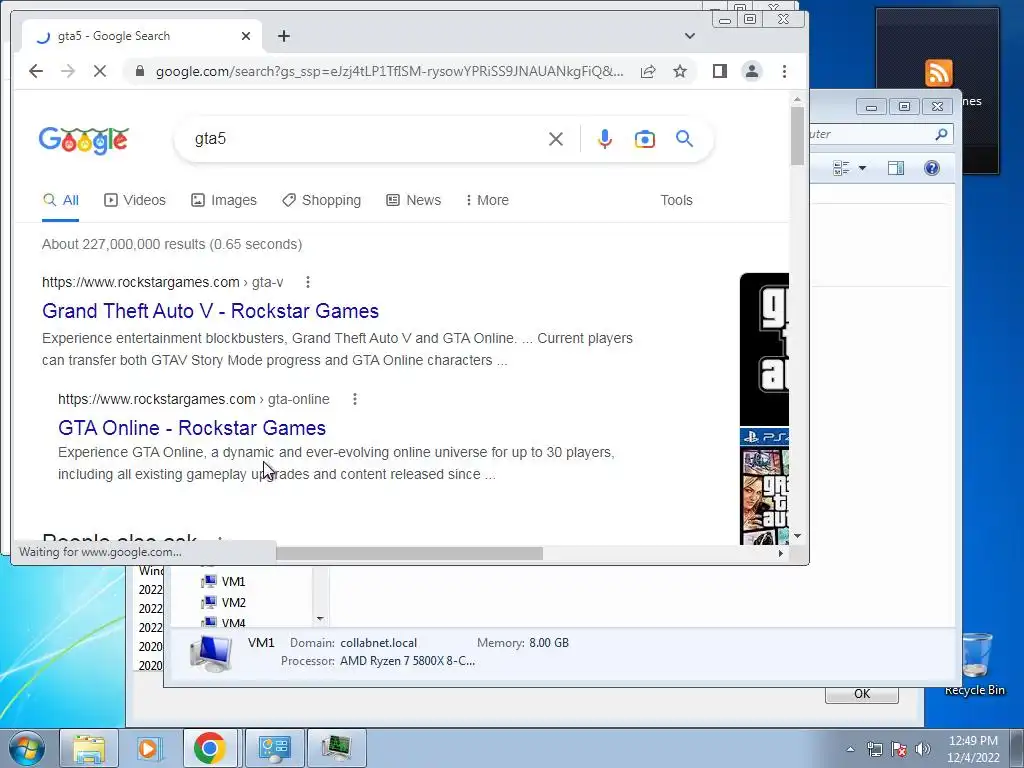
Task: Click the Grand Theft Auto cover thumbnail
Action: click(x=764, y=349)
